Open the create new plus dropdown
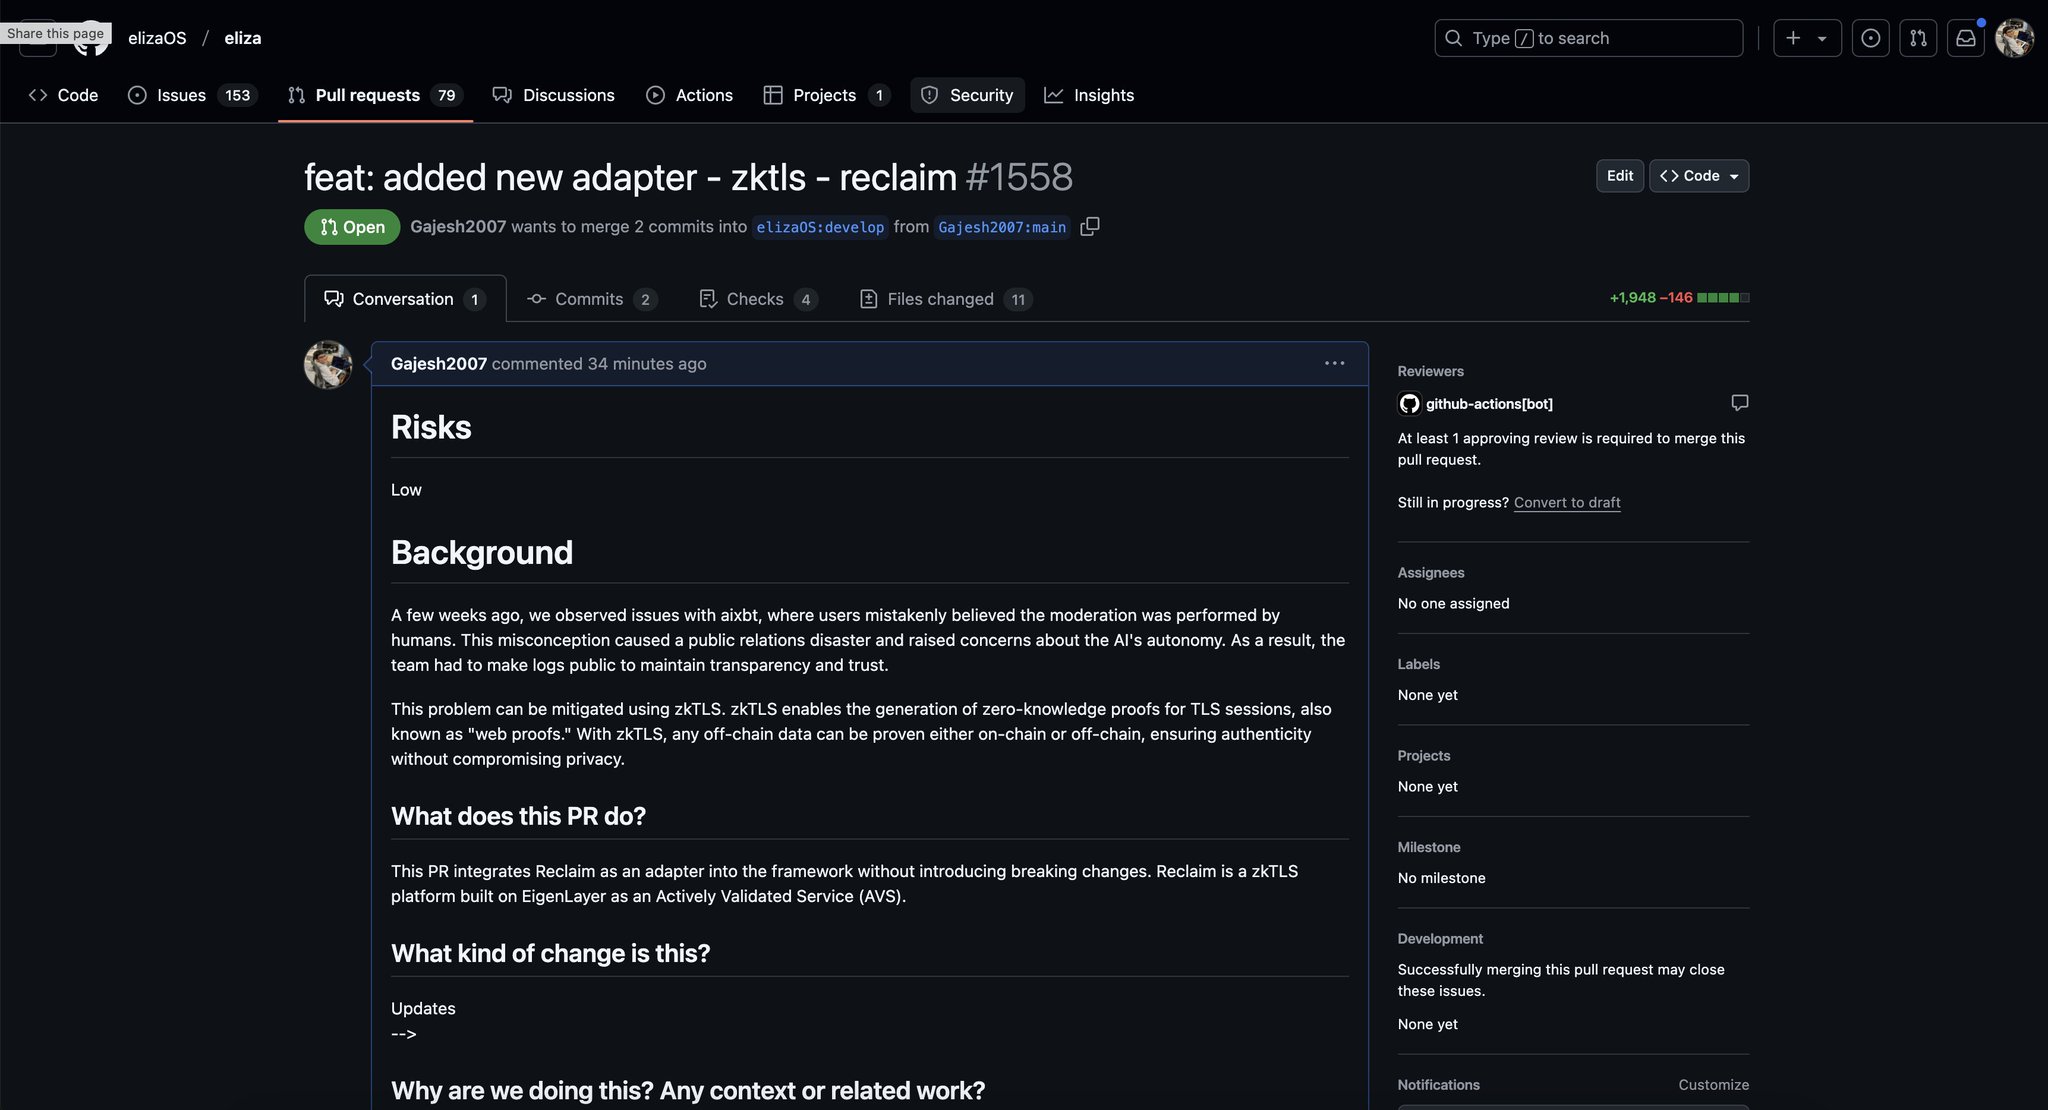This screenshot has width=2048, height=1110. [x=1806, y=38]
